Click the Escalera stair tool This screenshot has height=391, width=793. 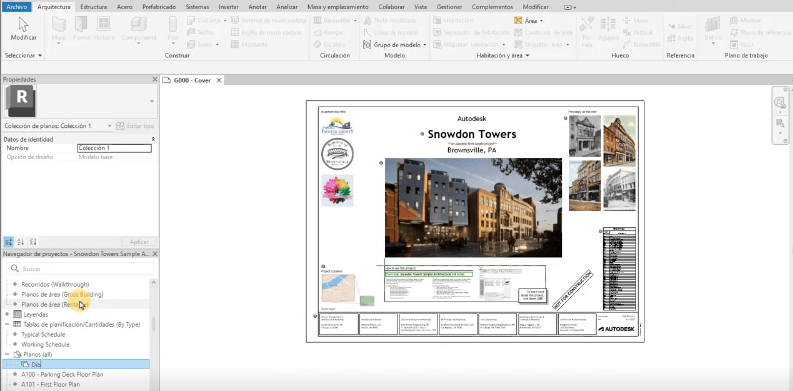click(x=330, y=45)
